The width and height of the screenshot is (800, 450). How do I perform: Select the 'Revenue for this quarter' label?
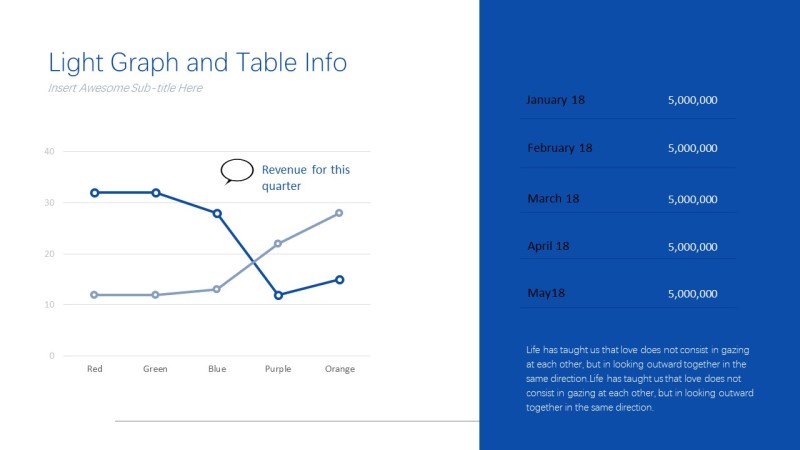point(305,178)
